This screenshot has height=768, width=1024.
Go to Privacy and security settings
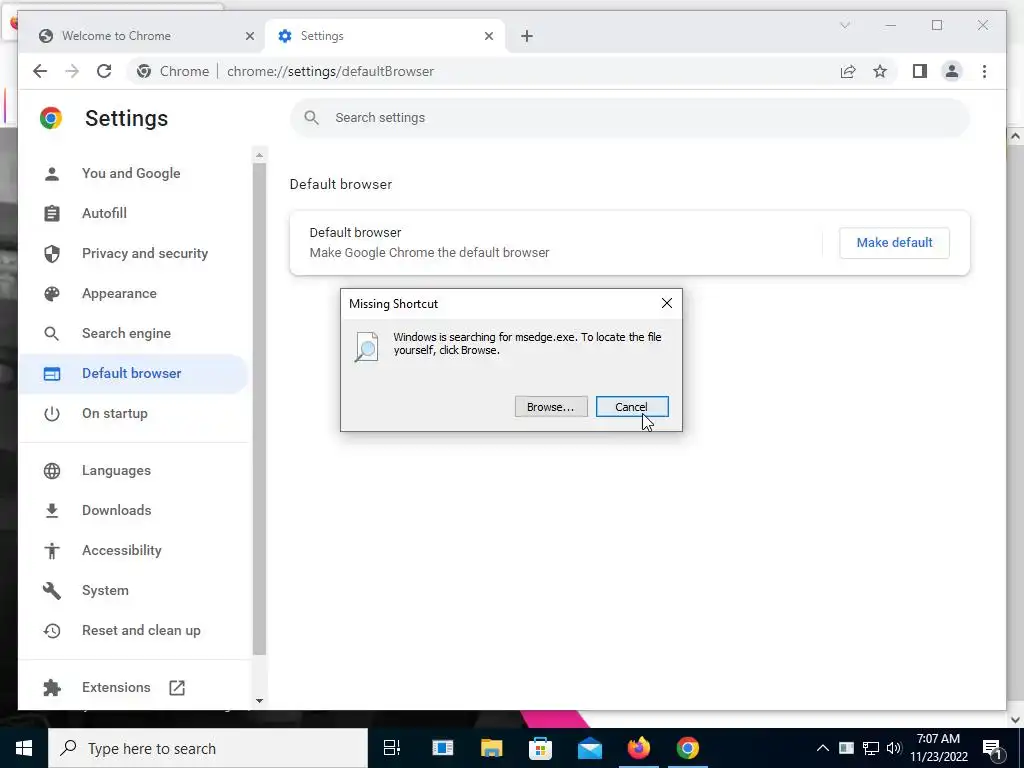133,253
